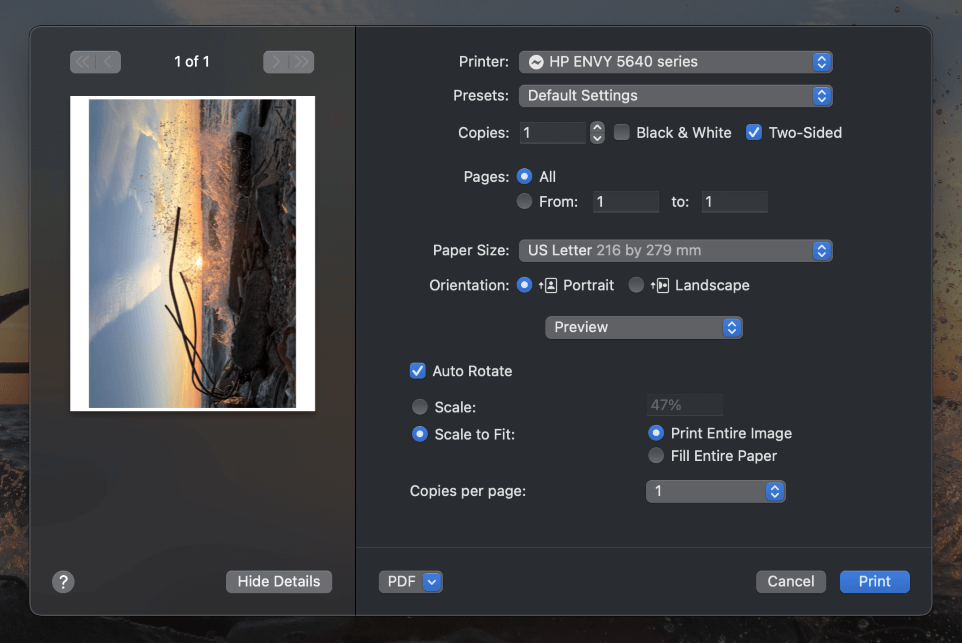Click the Hide Details button

click(x=279, y=582)
